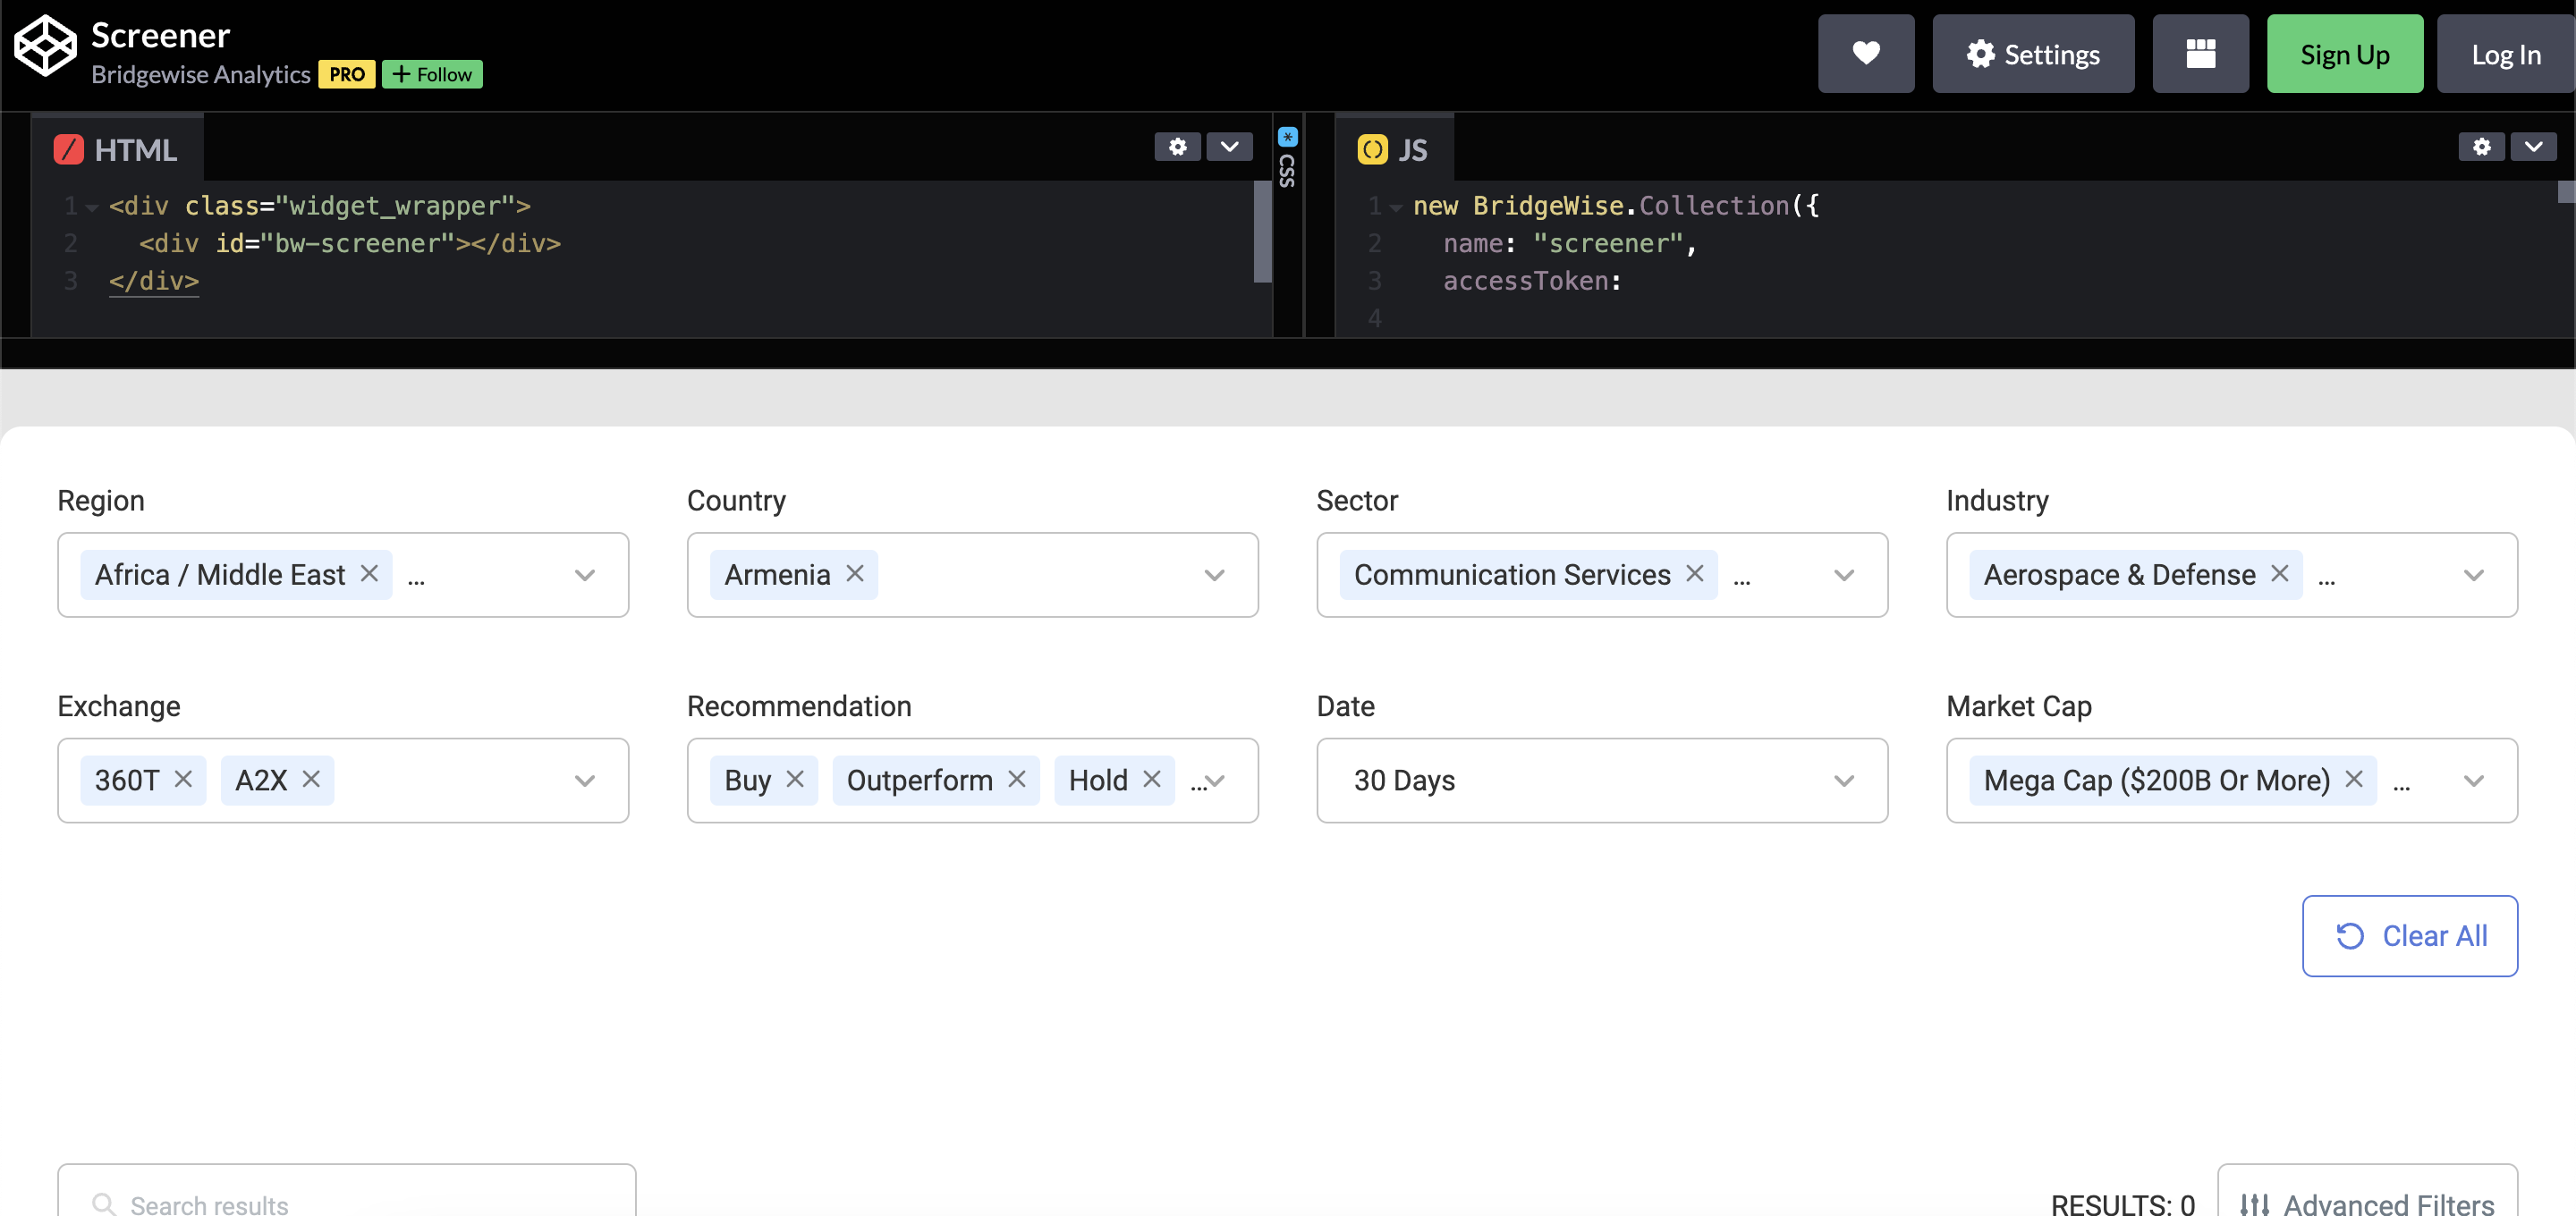Collapse the HTML editor chevron menu
The image size is (2576, 1216).
coord(1229,147)
